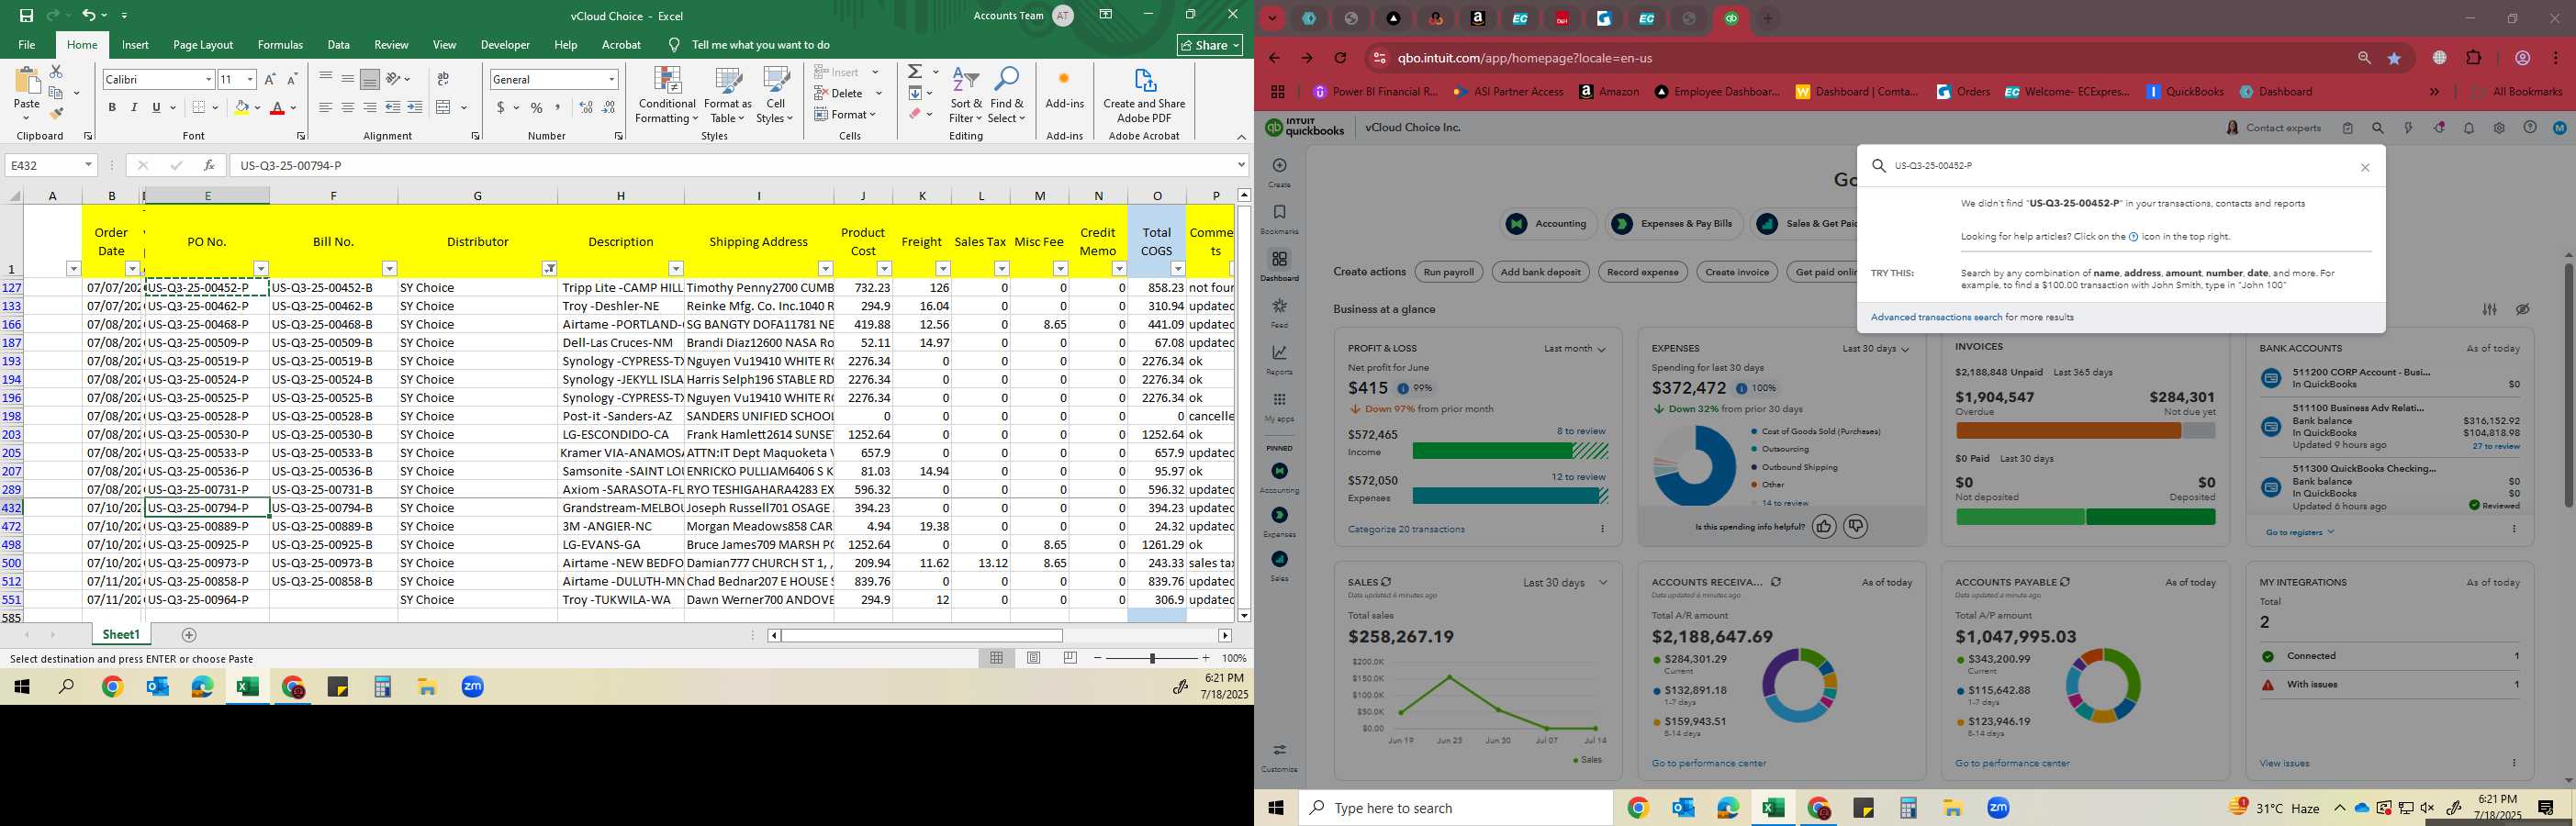Open Conditional Formatting in Styles group

pyautogui.click(x=667, y=95)
